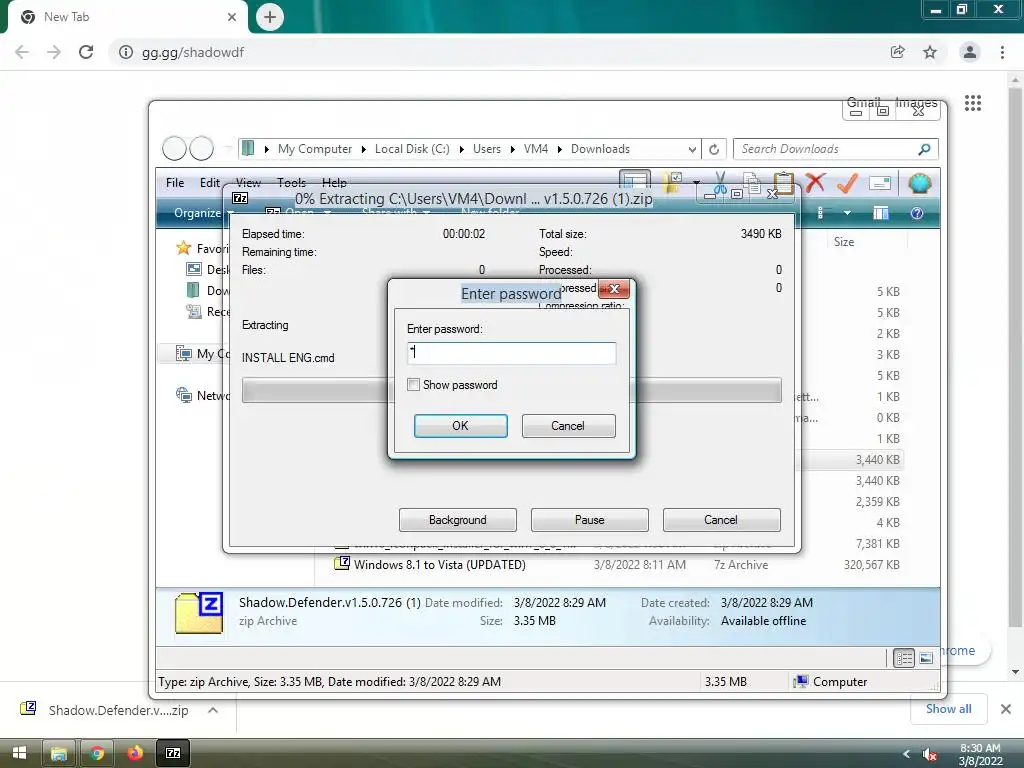Select the New Tab Chrome tab
1024x768 pixels.
(x=129, y=17)
